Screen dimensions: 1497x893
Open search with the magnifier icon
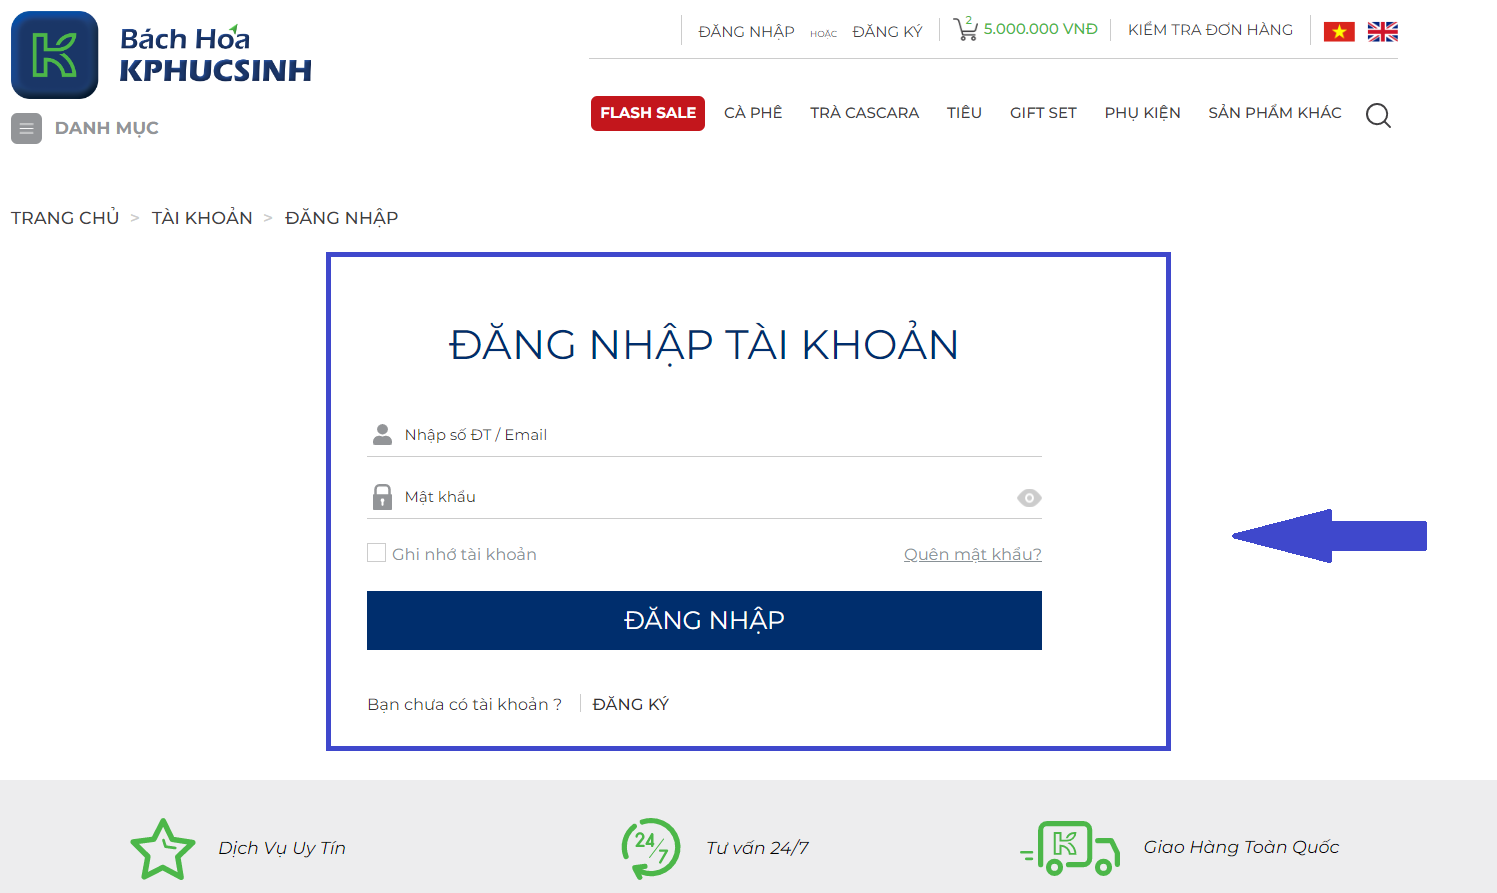1378,116
